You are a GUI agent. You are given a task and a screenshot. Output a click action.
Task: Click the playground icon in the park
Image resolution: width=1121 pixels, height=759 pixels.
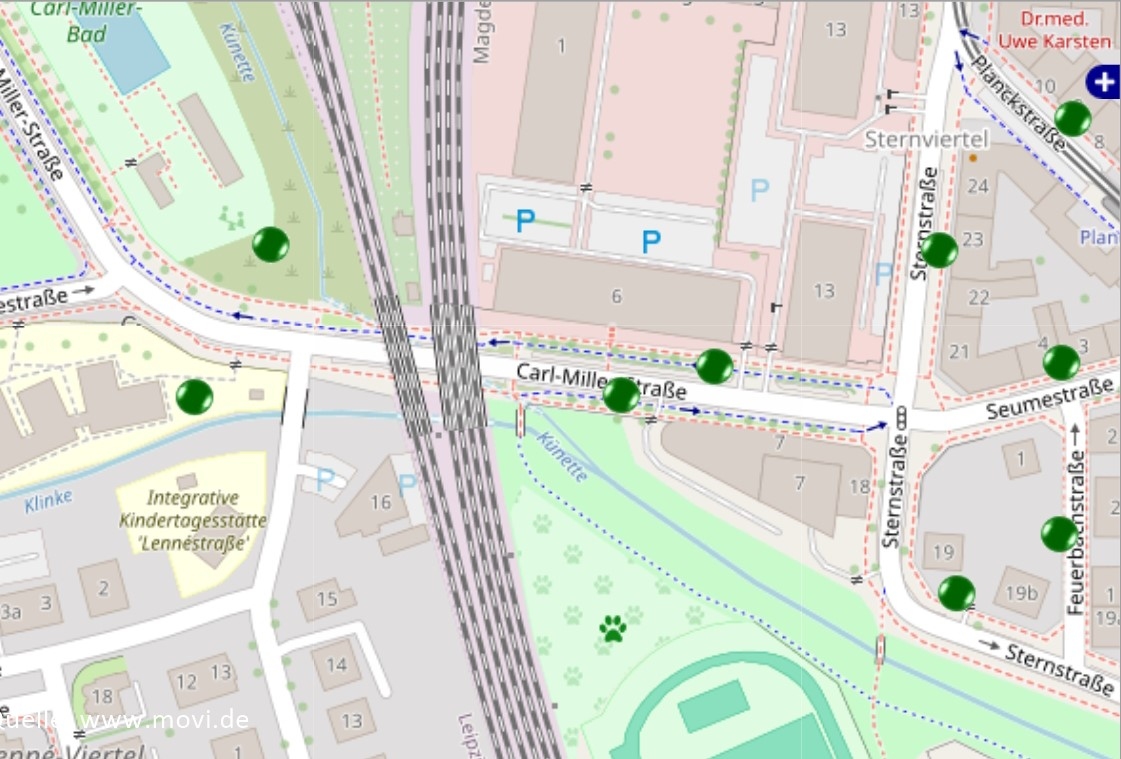point(232,217)
